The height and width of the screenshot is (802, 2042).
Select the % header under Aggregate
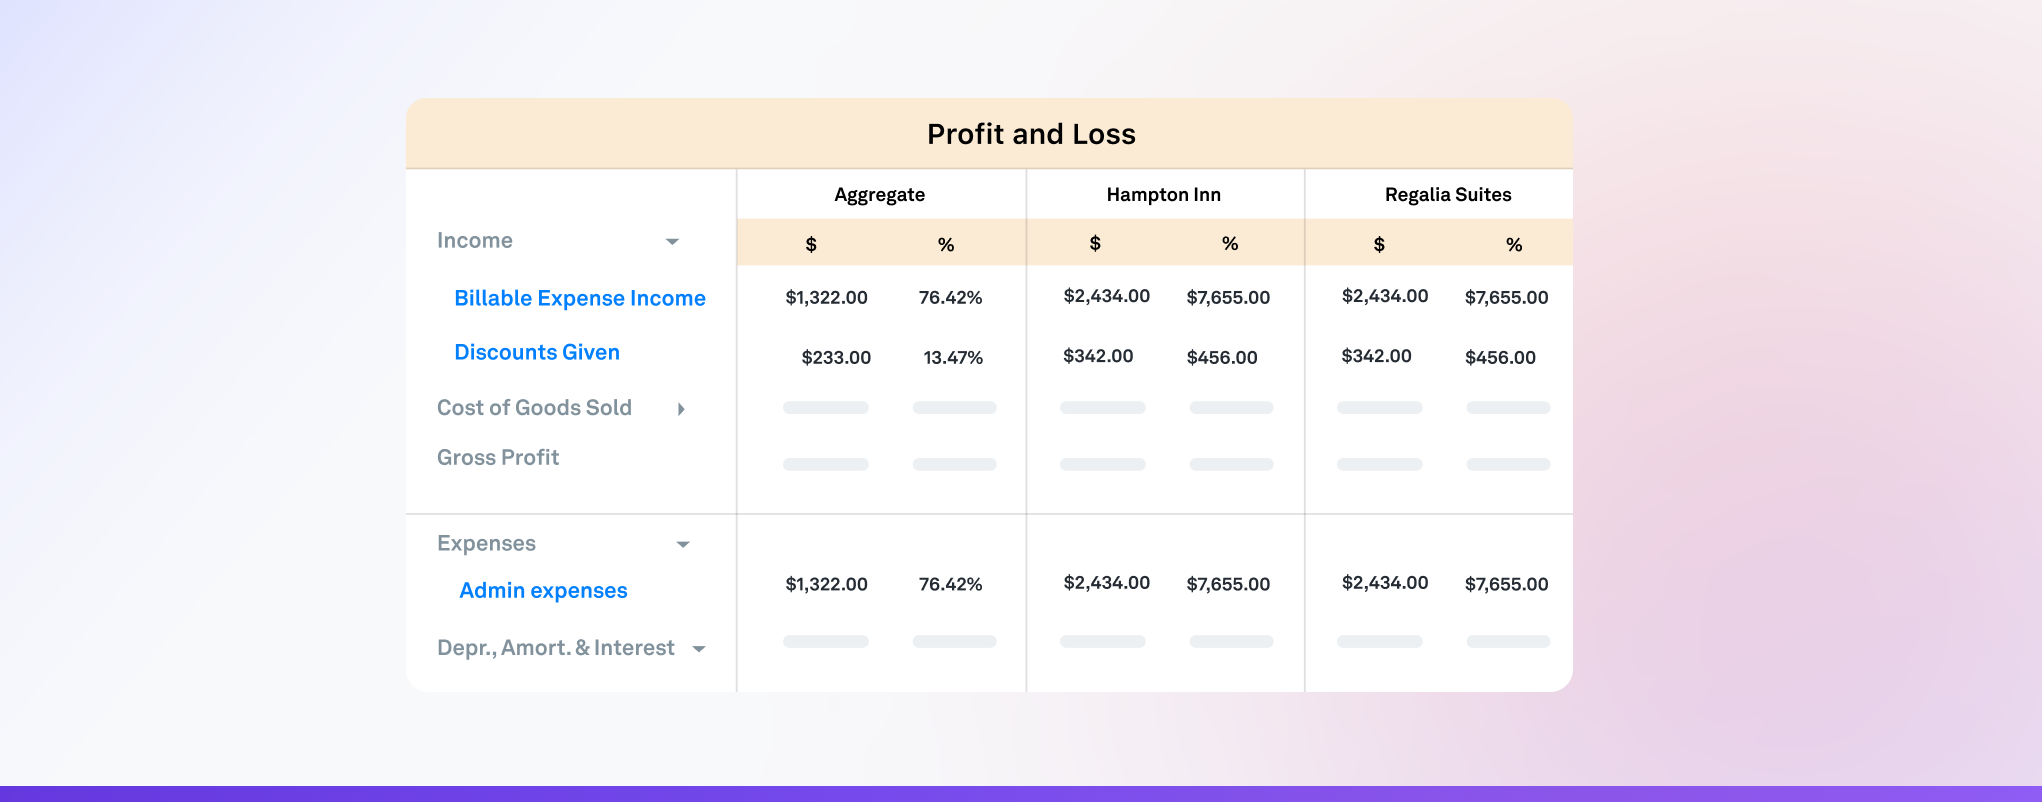click(x=946, y=242)
